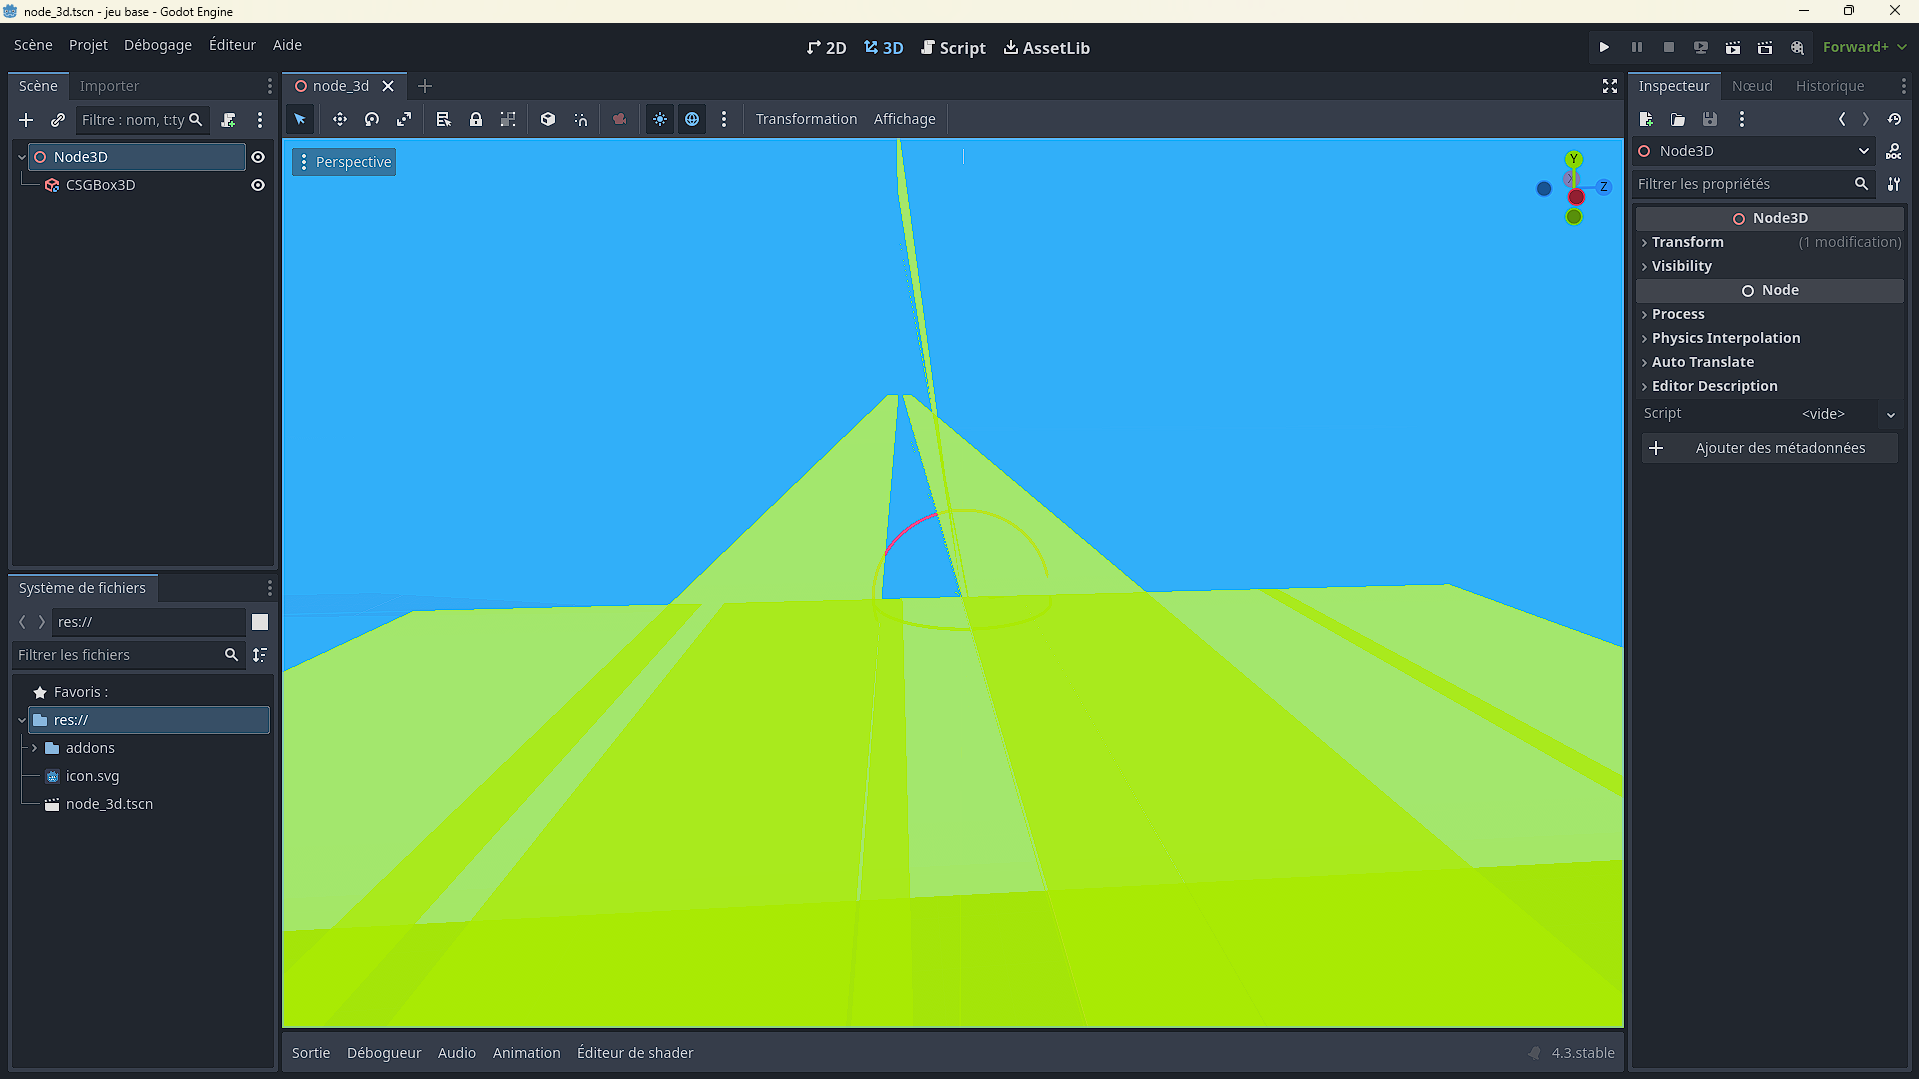
Task: Select node_3d.tscn in file system
Action: pyautogui.click(x=109, y=804)
